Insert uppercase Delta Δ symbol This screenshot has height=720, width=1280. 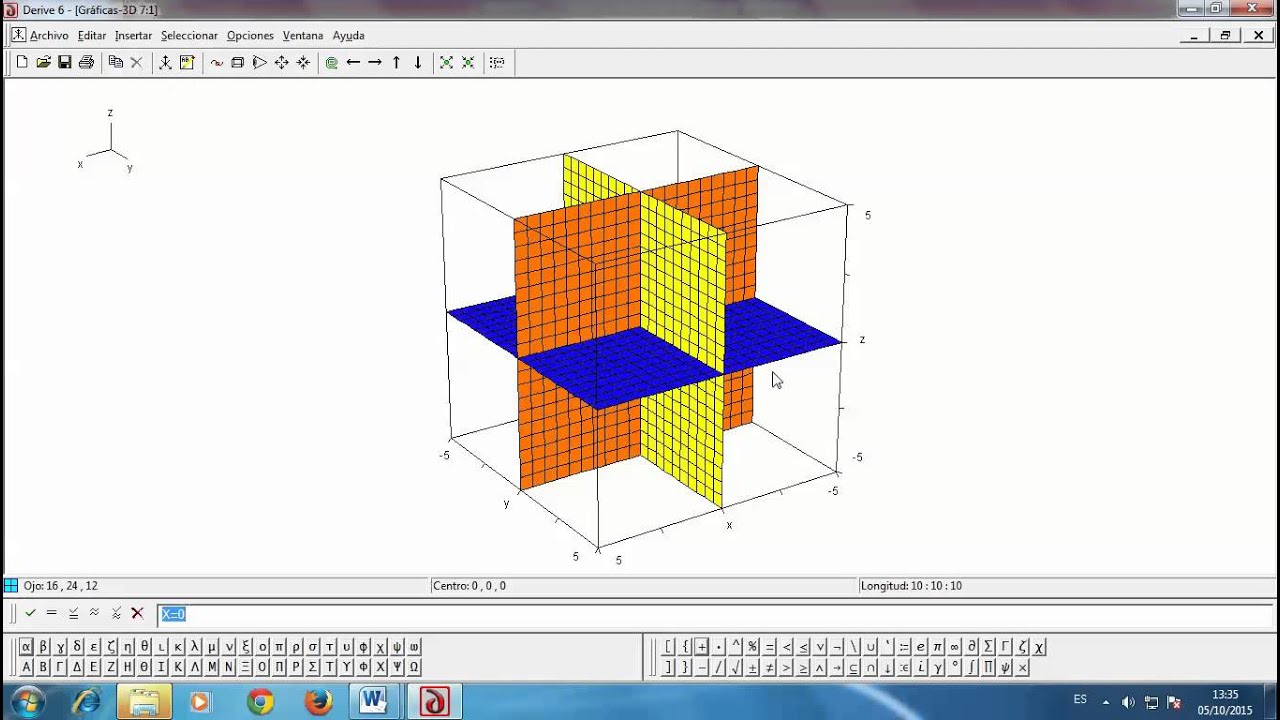77,667
